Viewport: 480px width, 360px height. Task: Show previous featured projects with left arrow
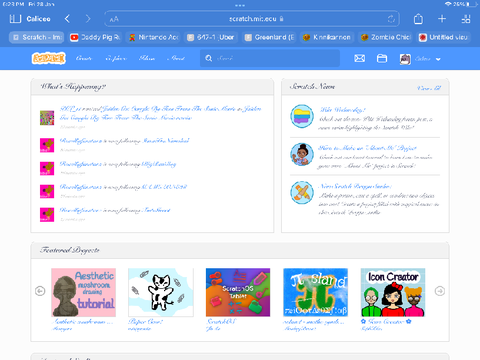(40, 291)
